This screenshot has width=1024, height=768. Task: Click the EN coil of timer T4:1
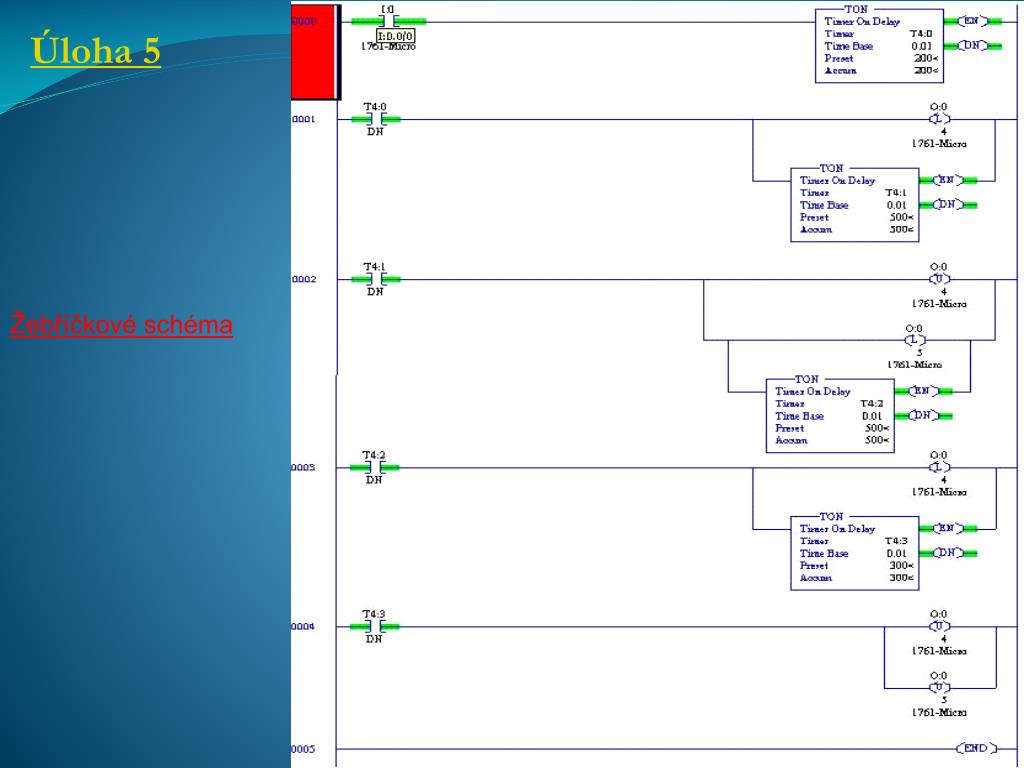point(948,180)
